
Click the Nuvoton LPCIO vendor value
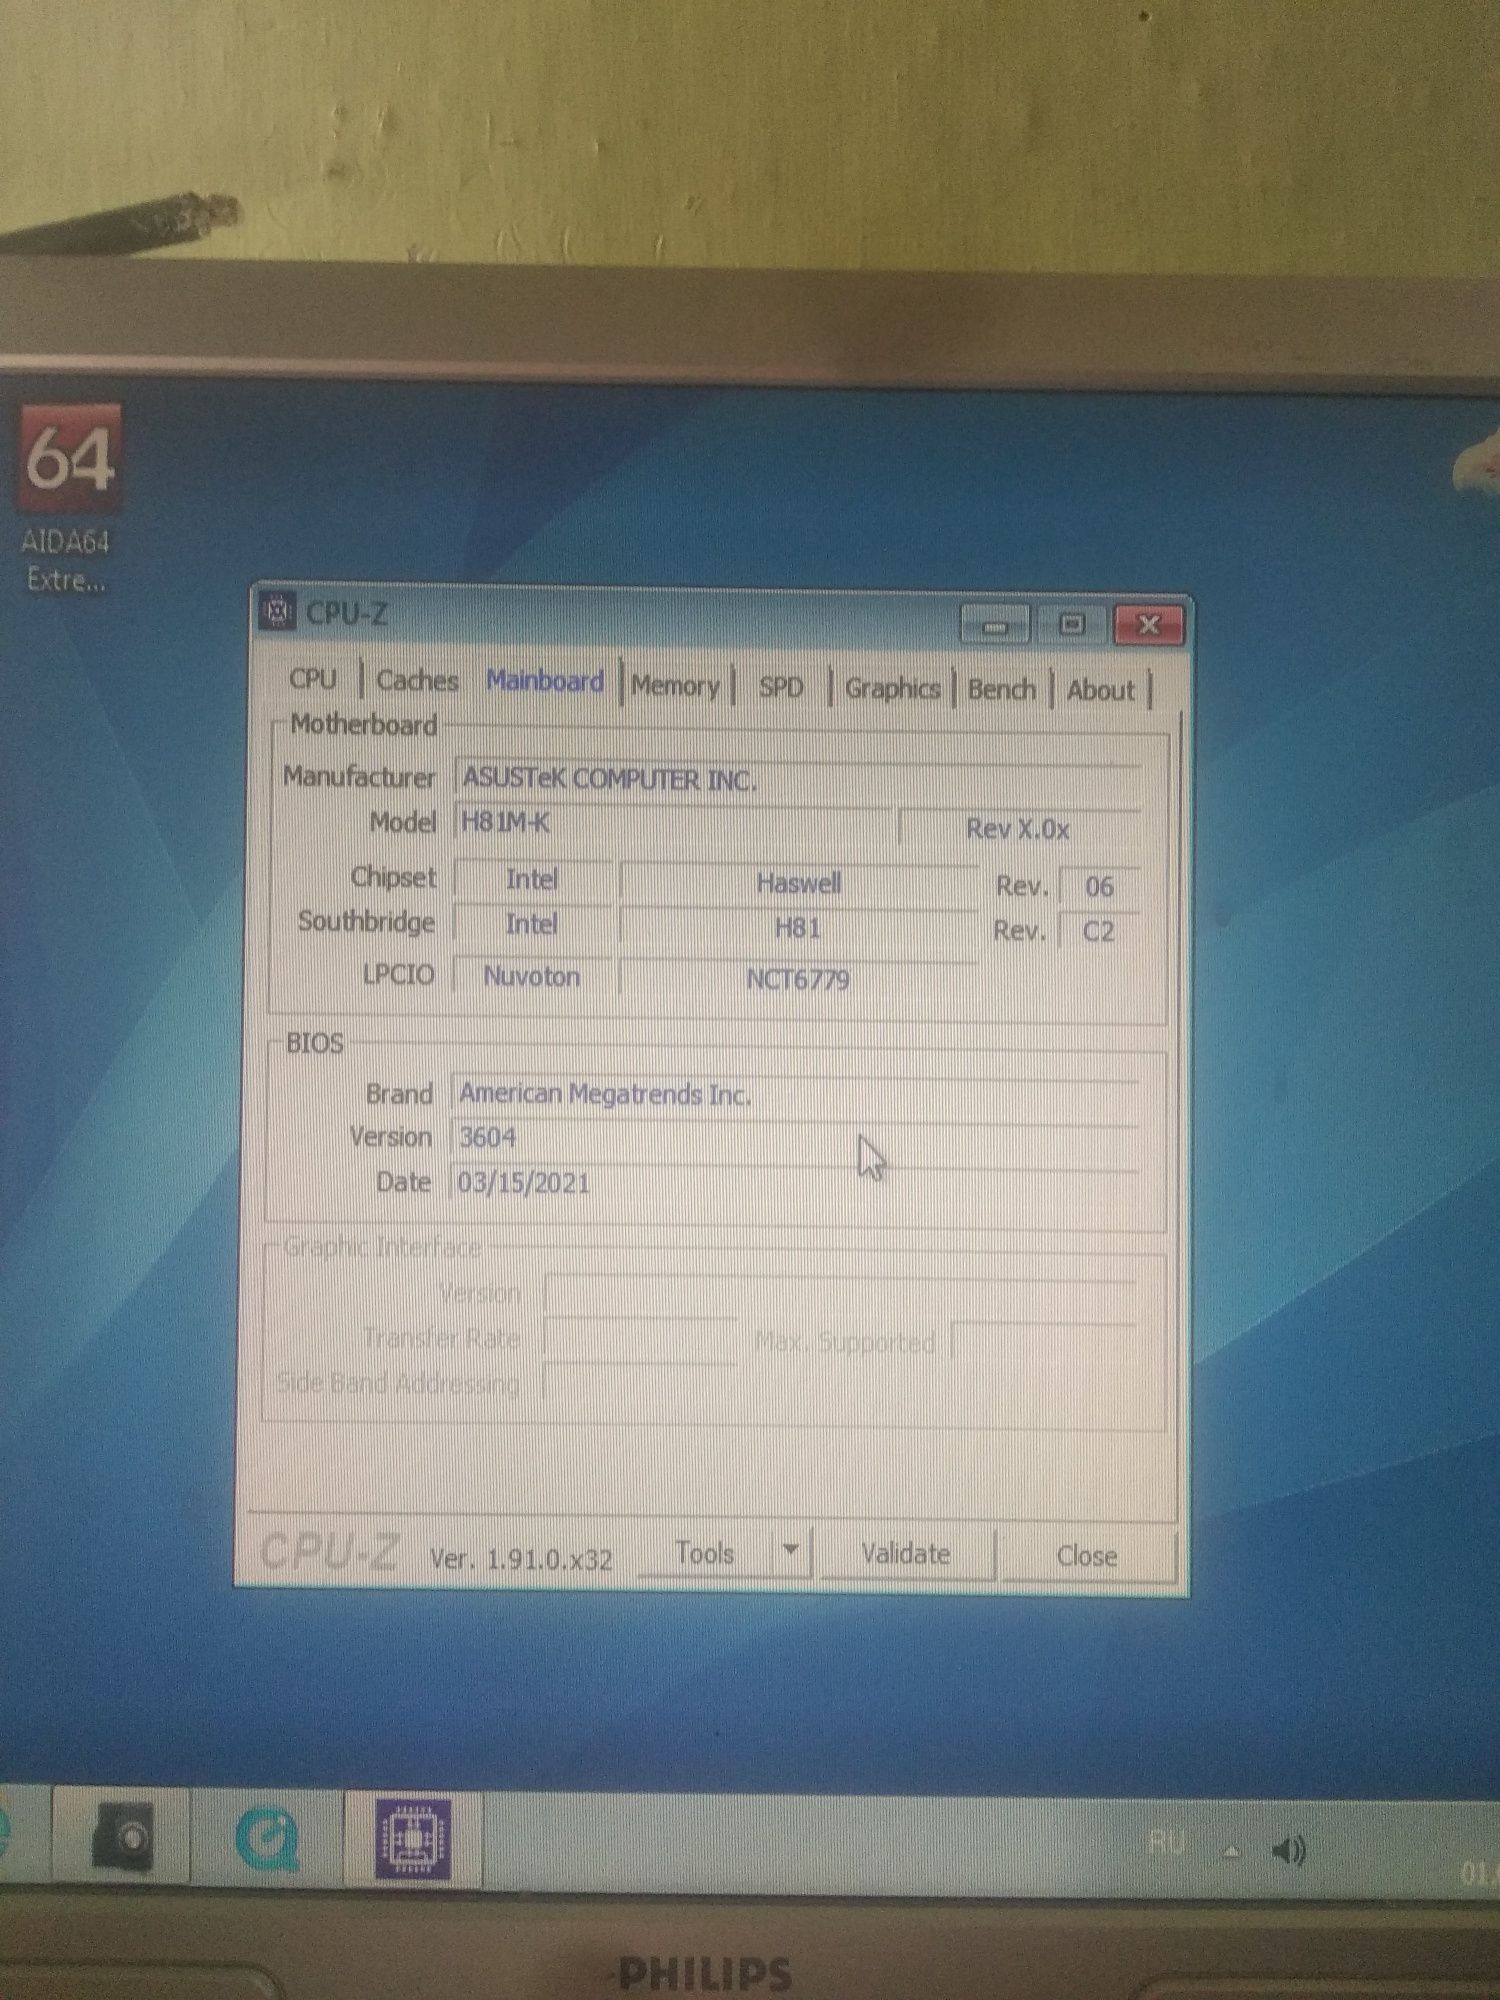pyautogui.click(x=532, y=976)
